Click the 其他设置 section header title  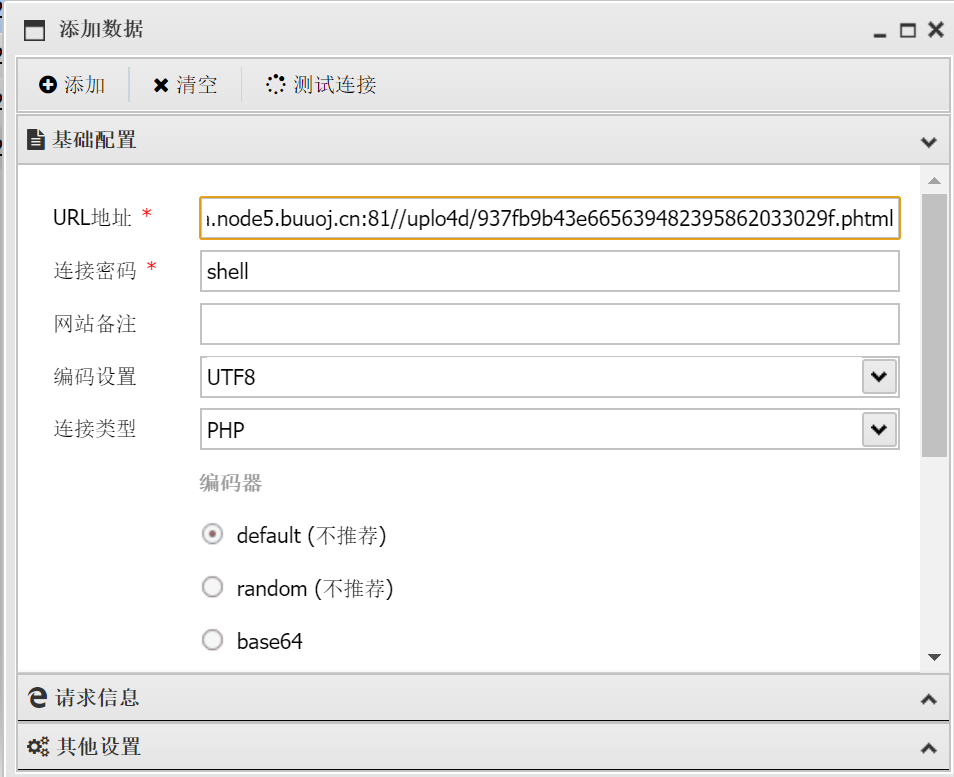point(99,747)
